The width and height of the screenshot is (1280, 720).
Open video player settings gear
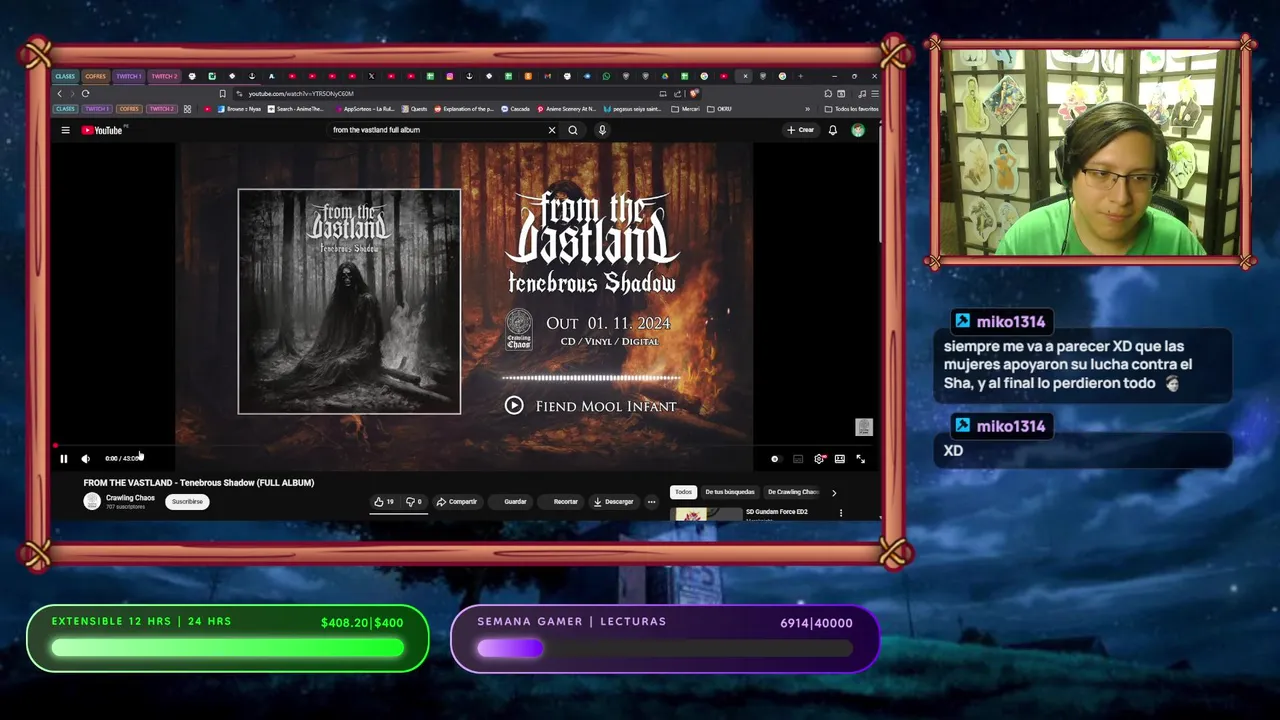819,459
